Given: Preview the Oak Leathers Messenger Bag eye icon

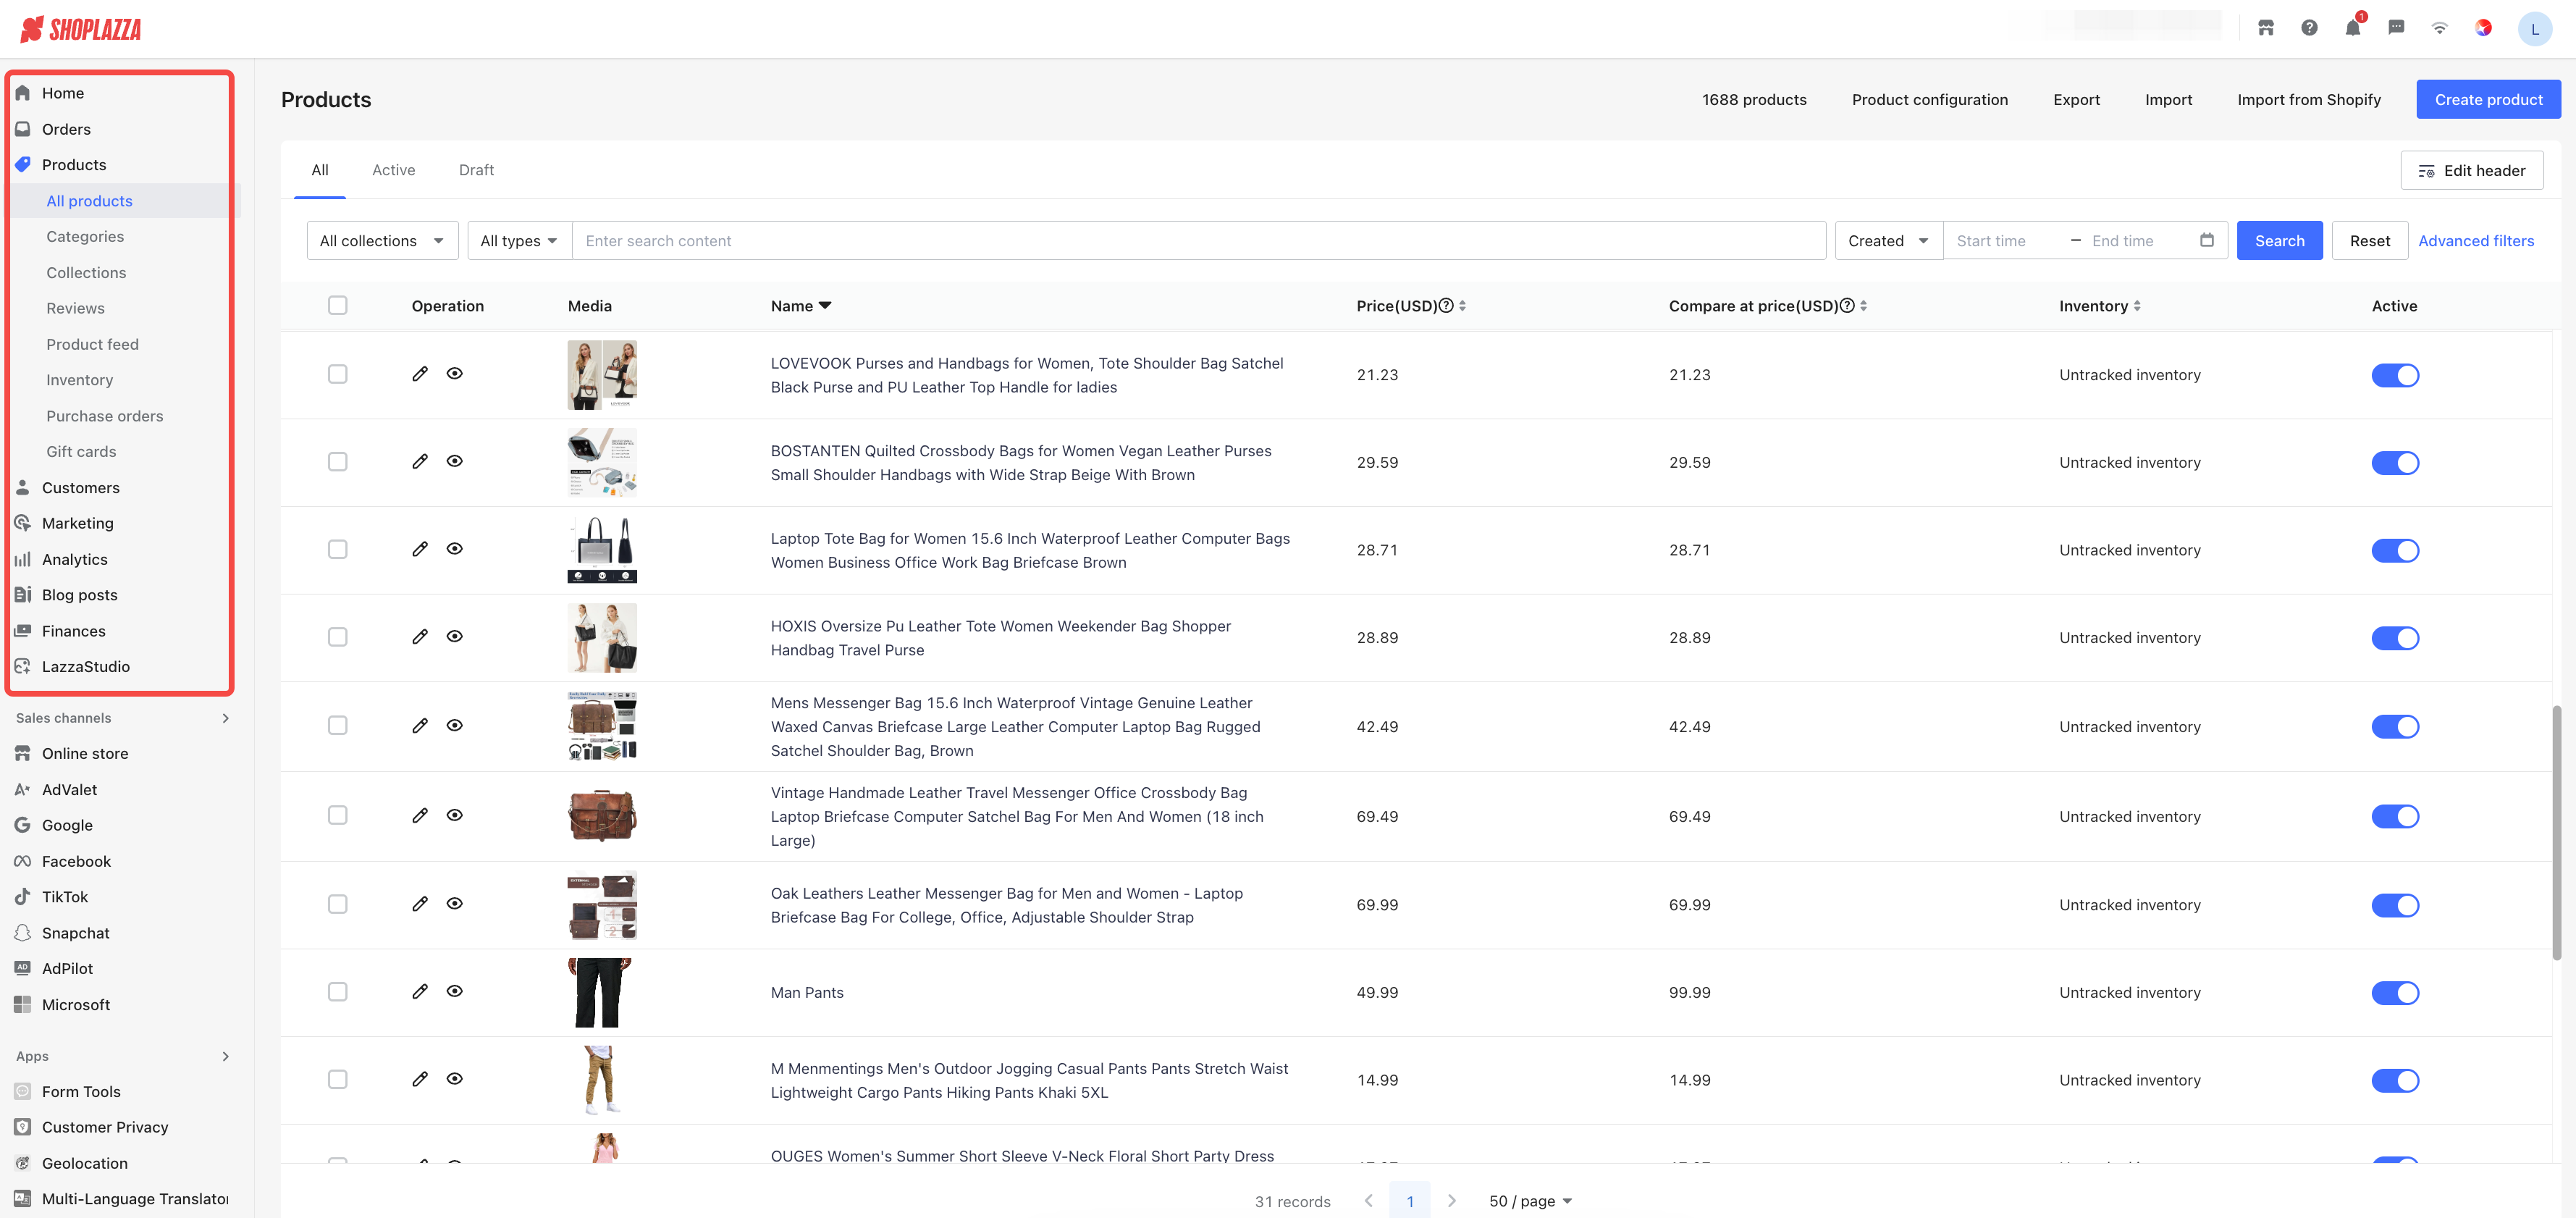Looking at the screenshot, I should click(454, 904).
